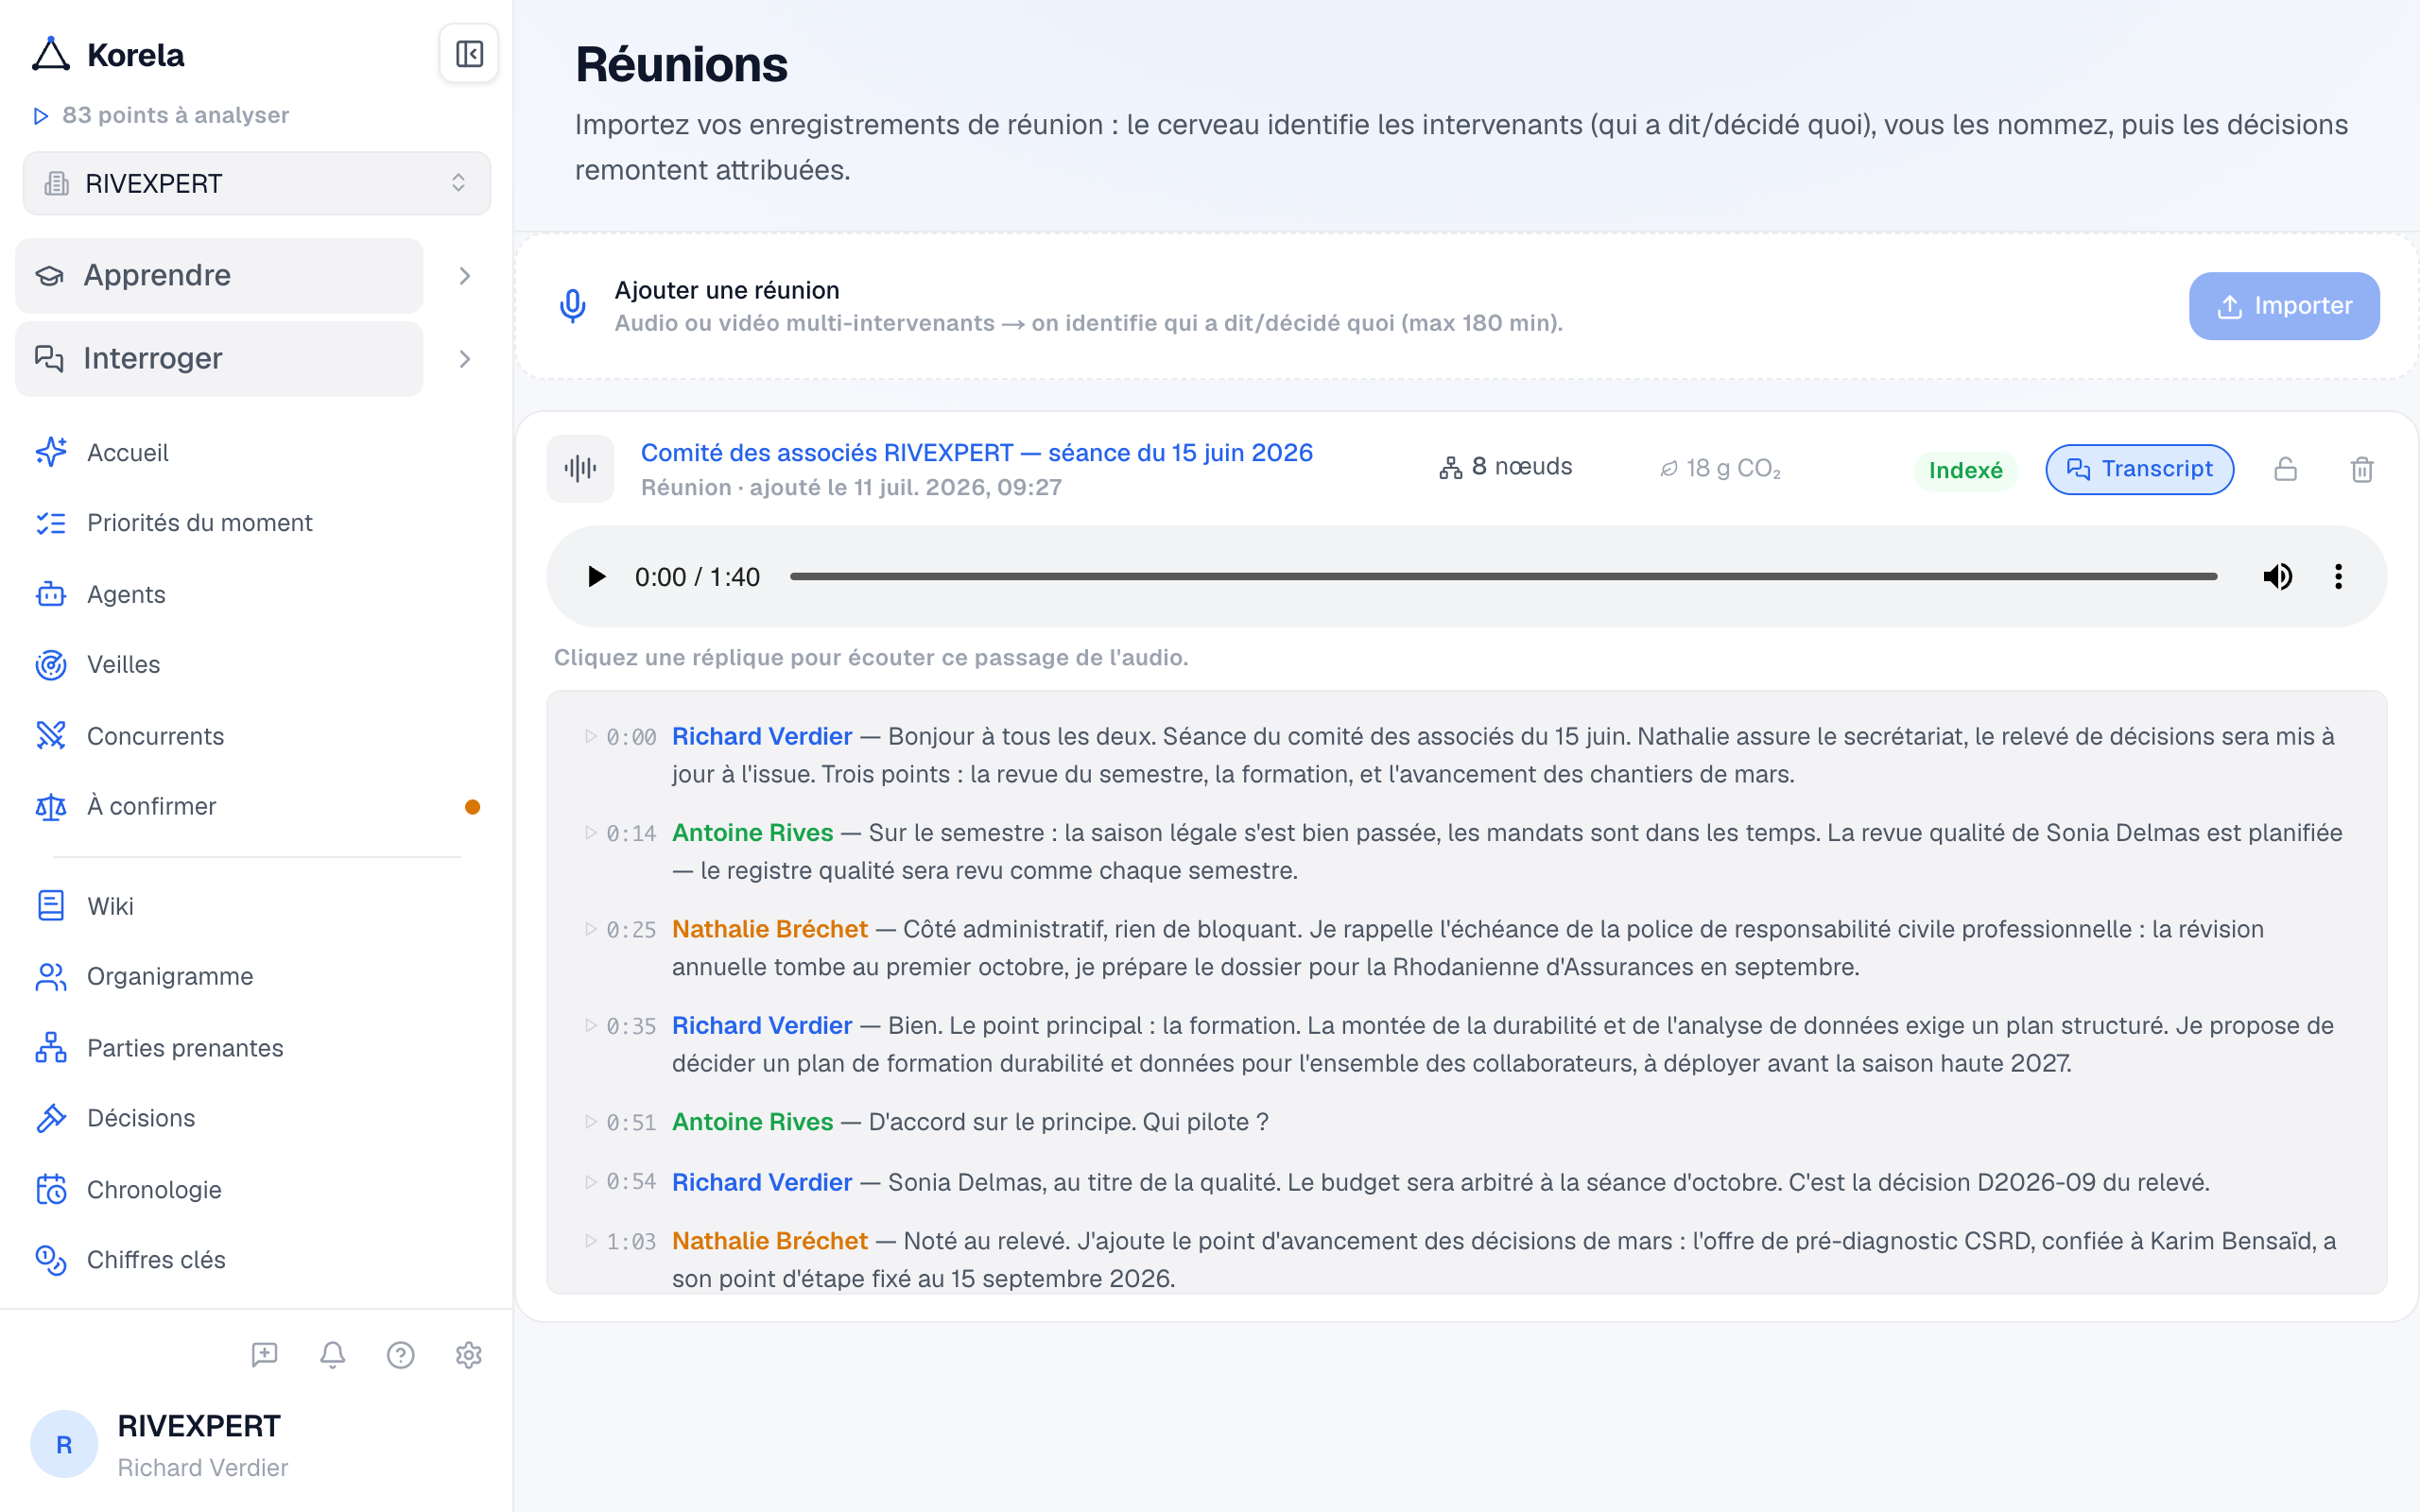Screen dimensions: 2420x1512
Task: Click the Wiki book icon
Action: click(x=51, y=906)
